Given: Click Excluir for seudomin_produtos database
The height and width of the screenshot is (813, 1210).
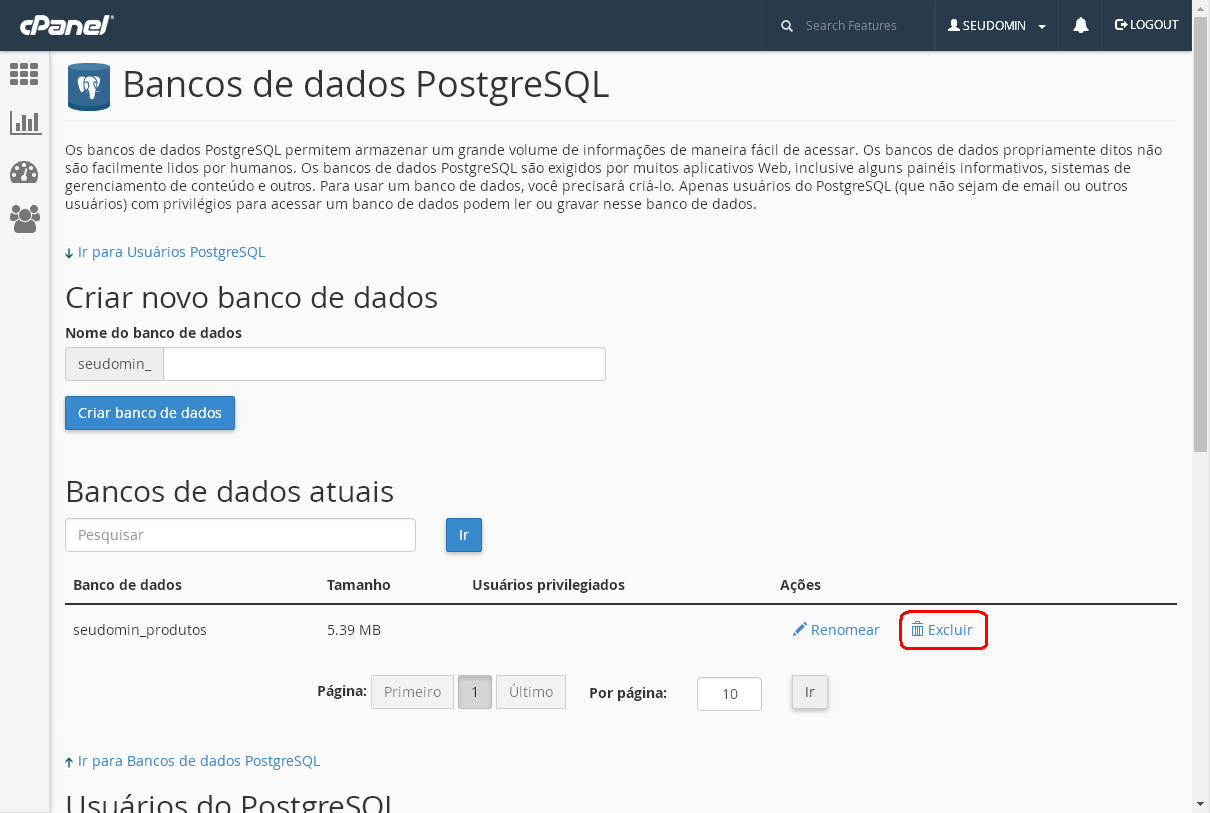Looking at the screenshot, I should (x=942, y=630).
